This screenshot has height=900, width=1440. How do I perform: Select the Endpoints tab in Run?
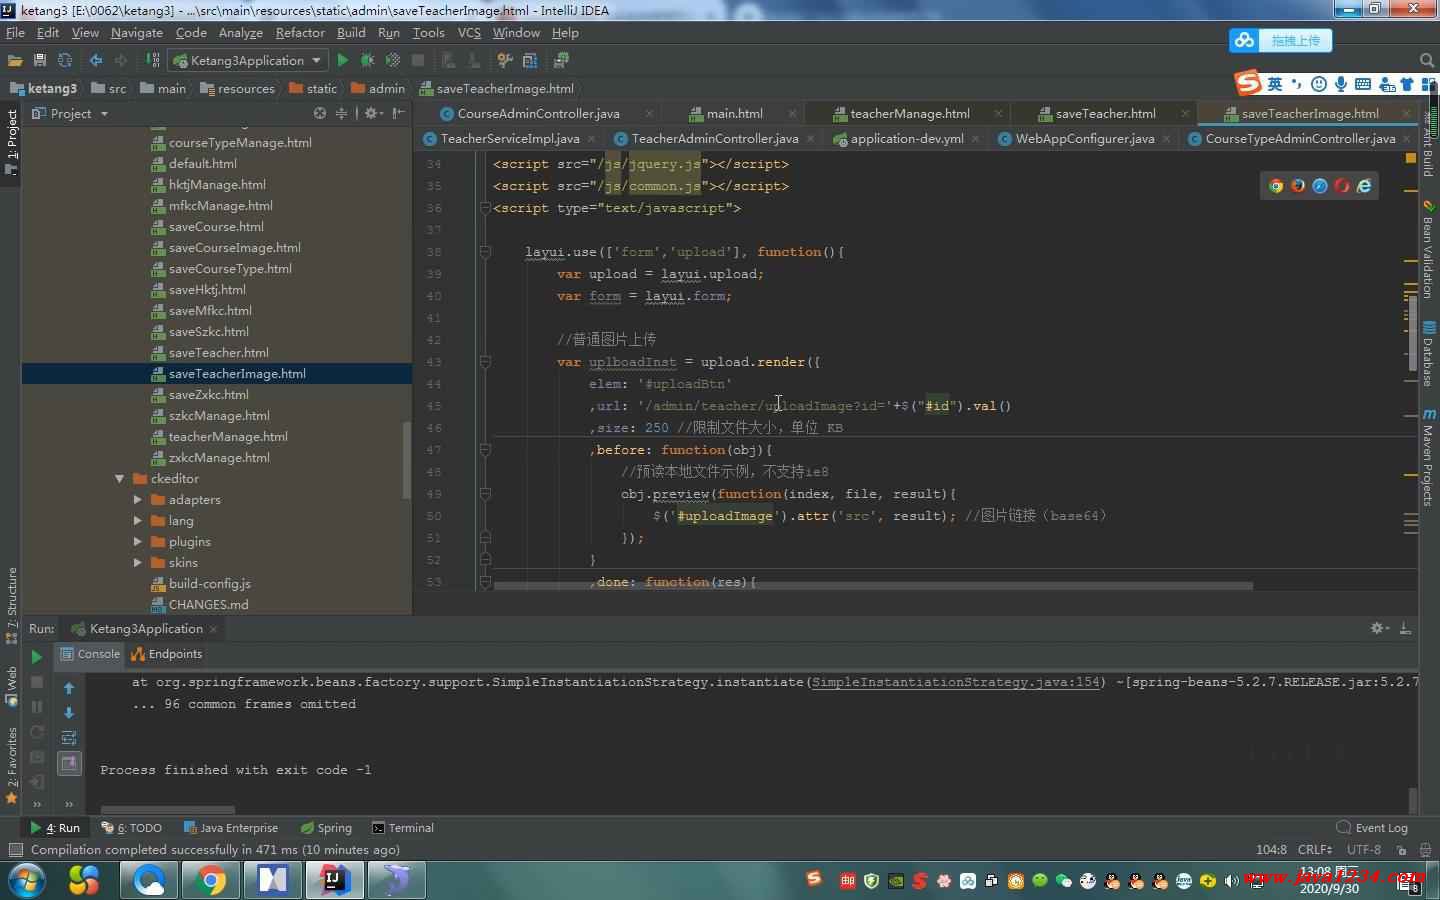pyautogui.click(x=167, y=654)
